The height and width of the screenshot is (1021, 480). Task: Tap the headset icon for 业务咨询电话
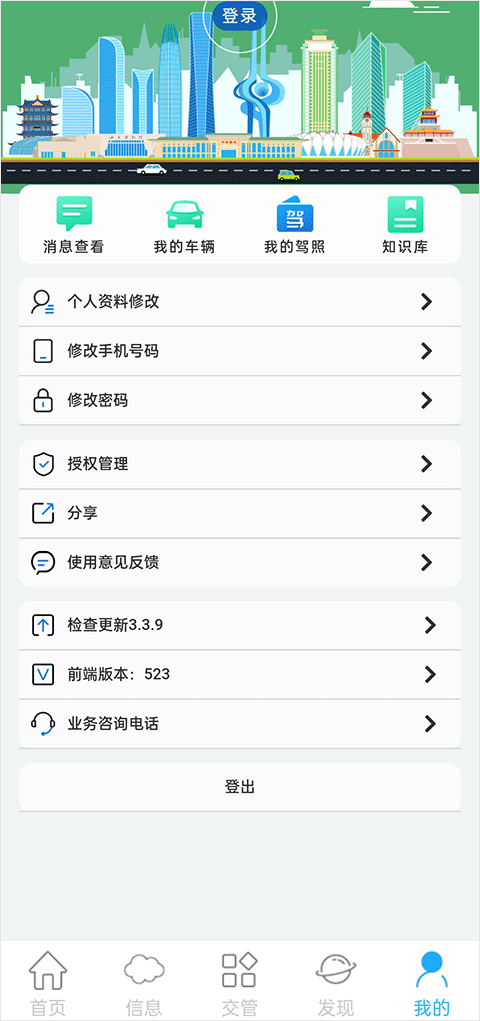[43, 723]
